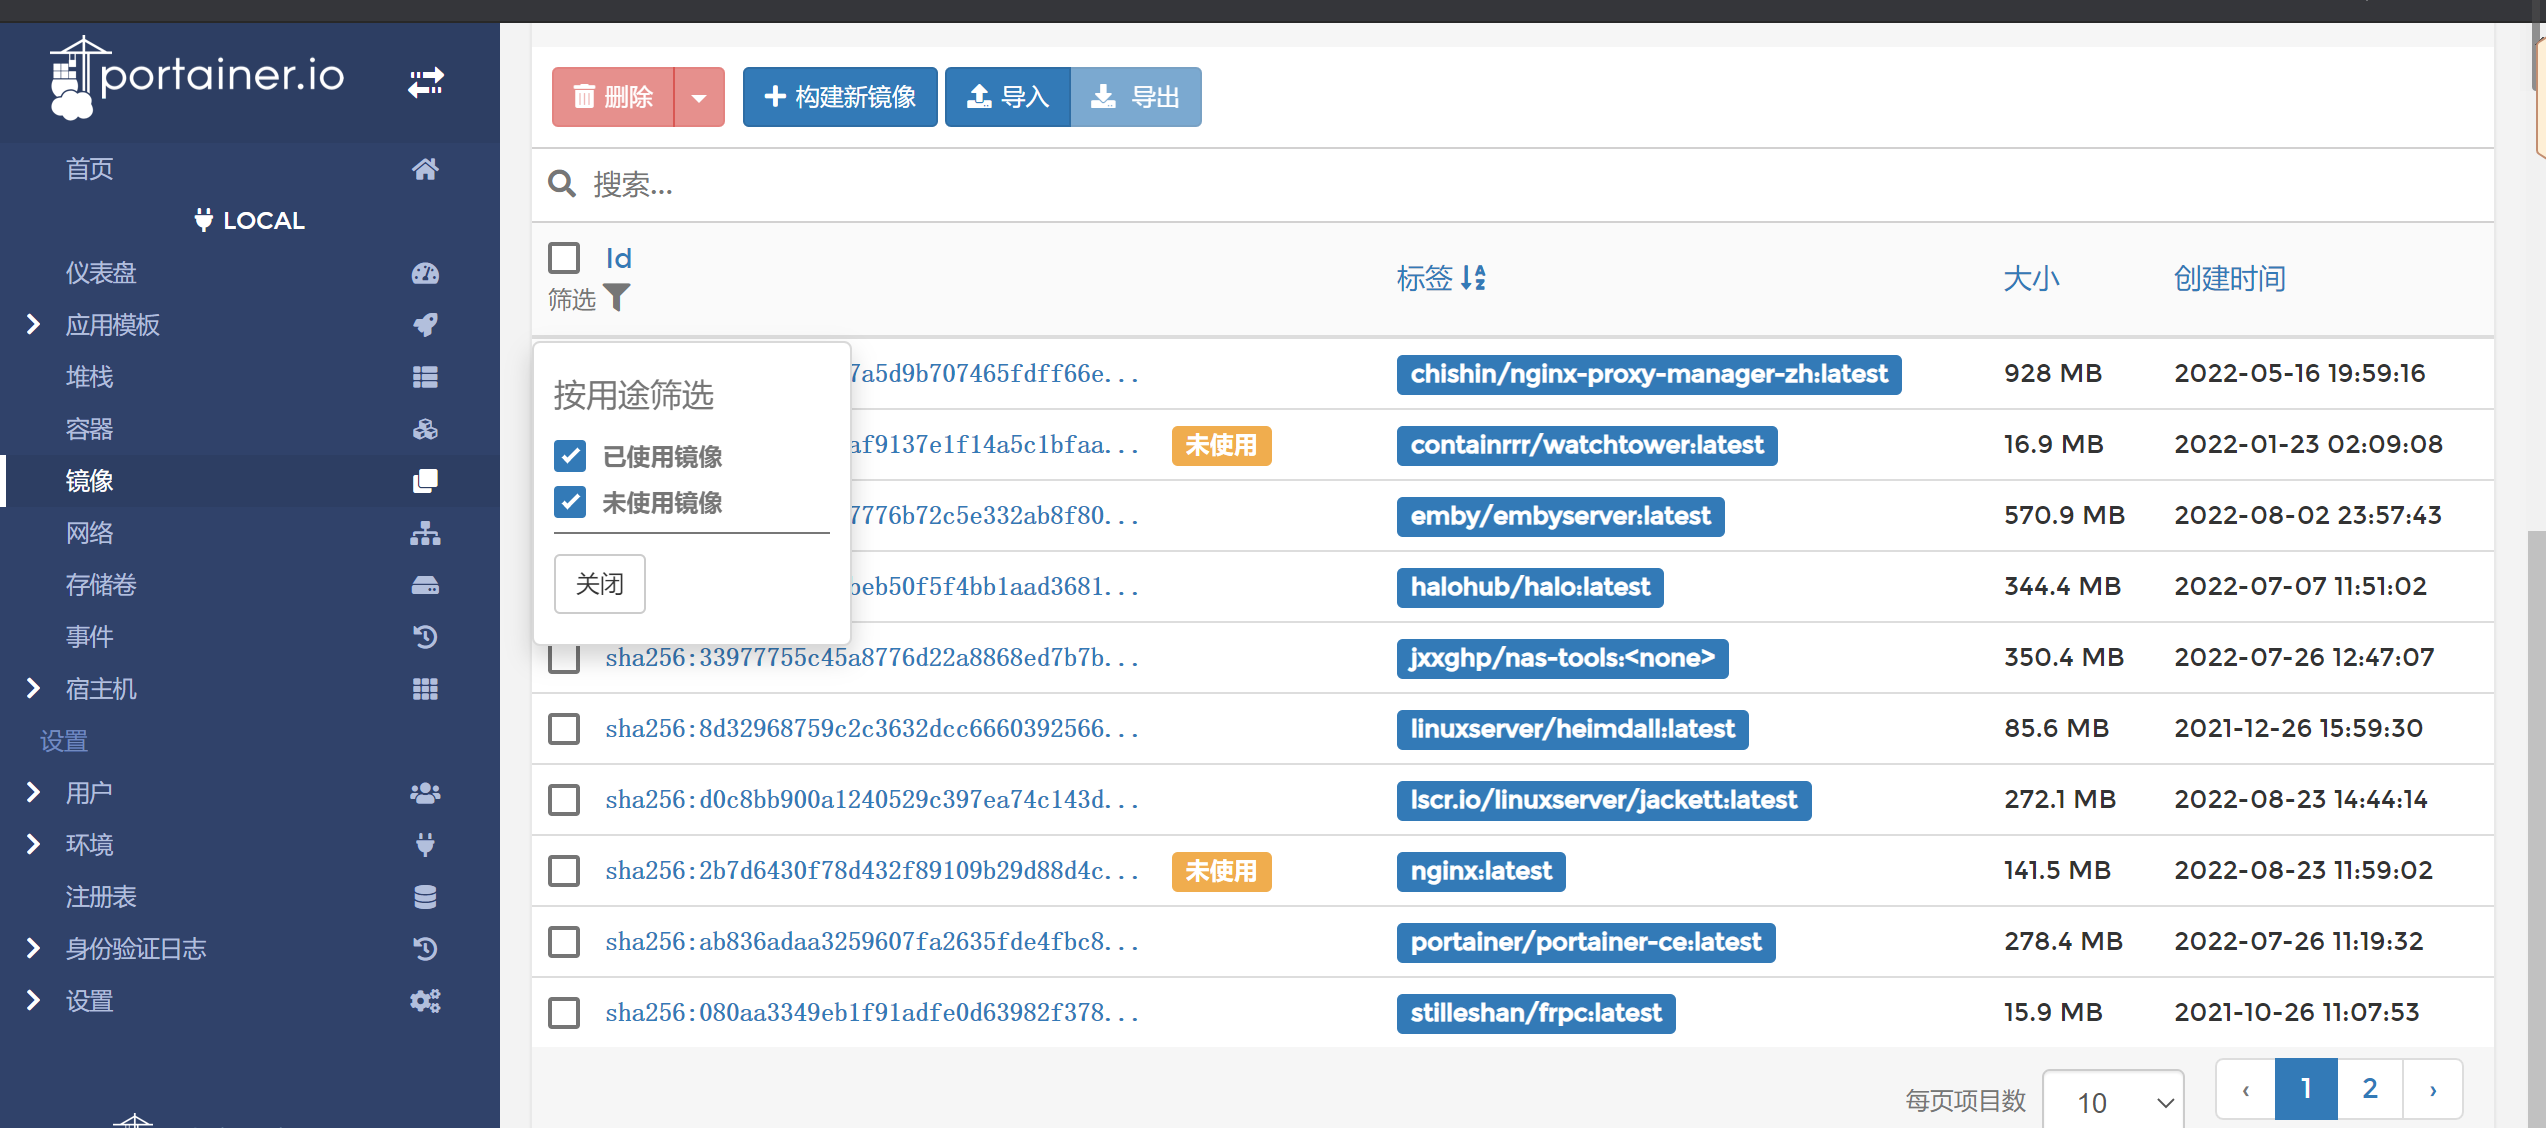Sort by the 创建时间 column header

coord(2230,278)
